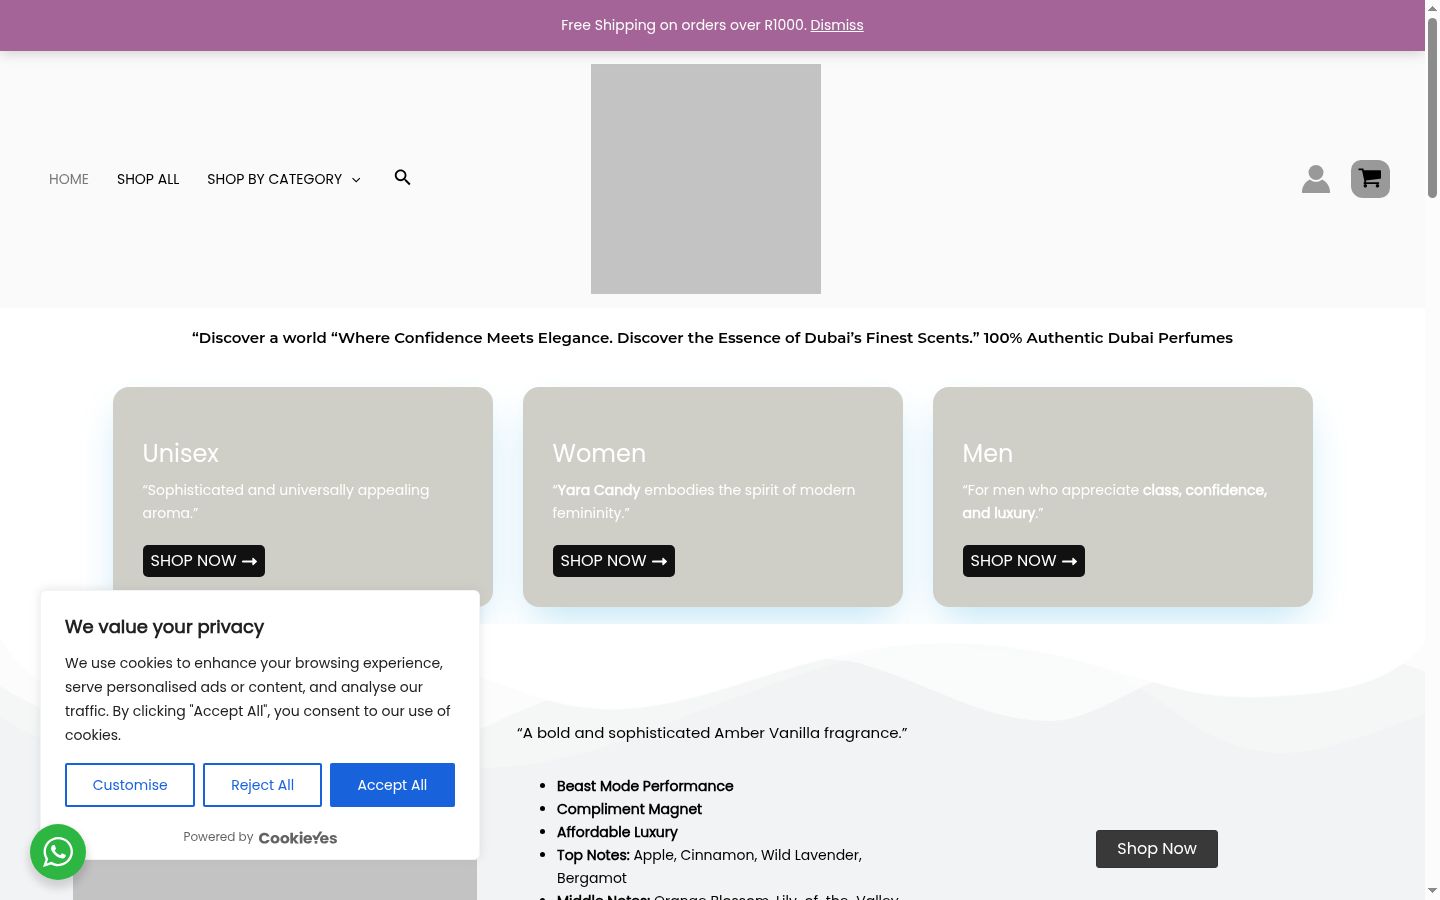
Task: Click the Amber Vanilla fragrance quote
Action: [x=712, y=733]
